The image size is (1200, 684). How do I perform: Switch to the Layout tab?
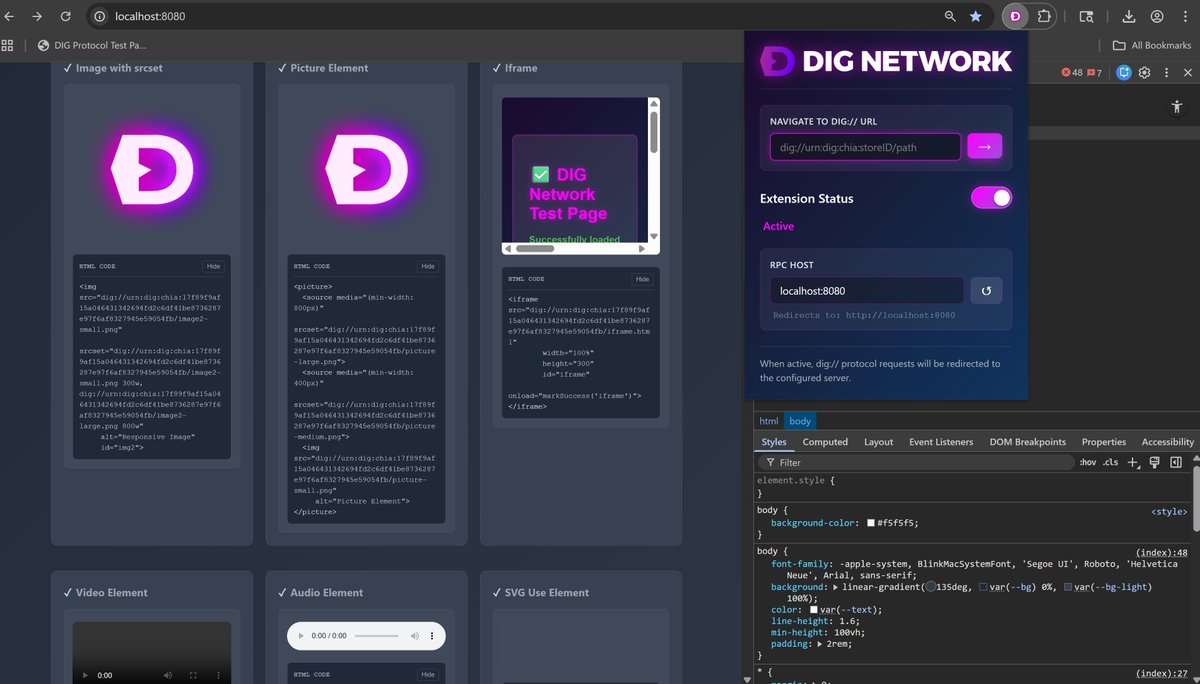(878, 441)
